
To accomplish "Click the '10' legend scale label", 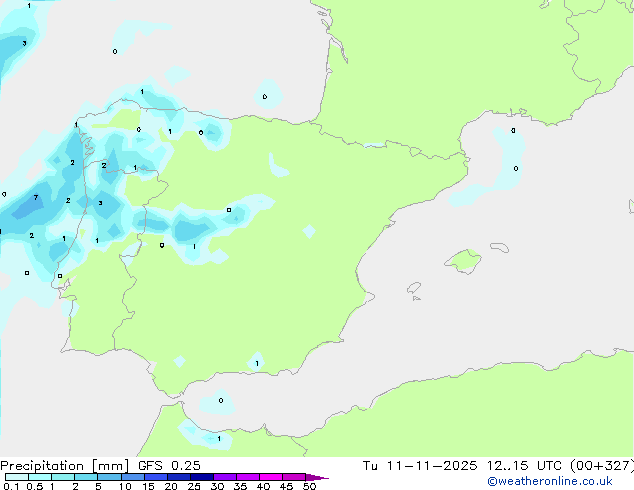I will point(125,486).
